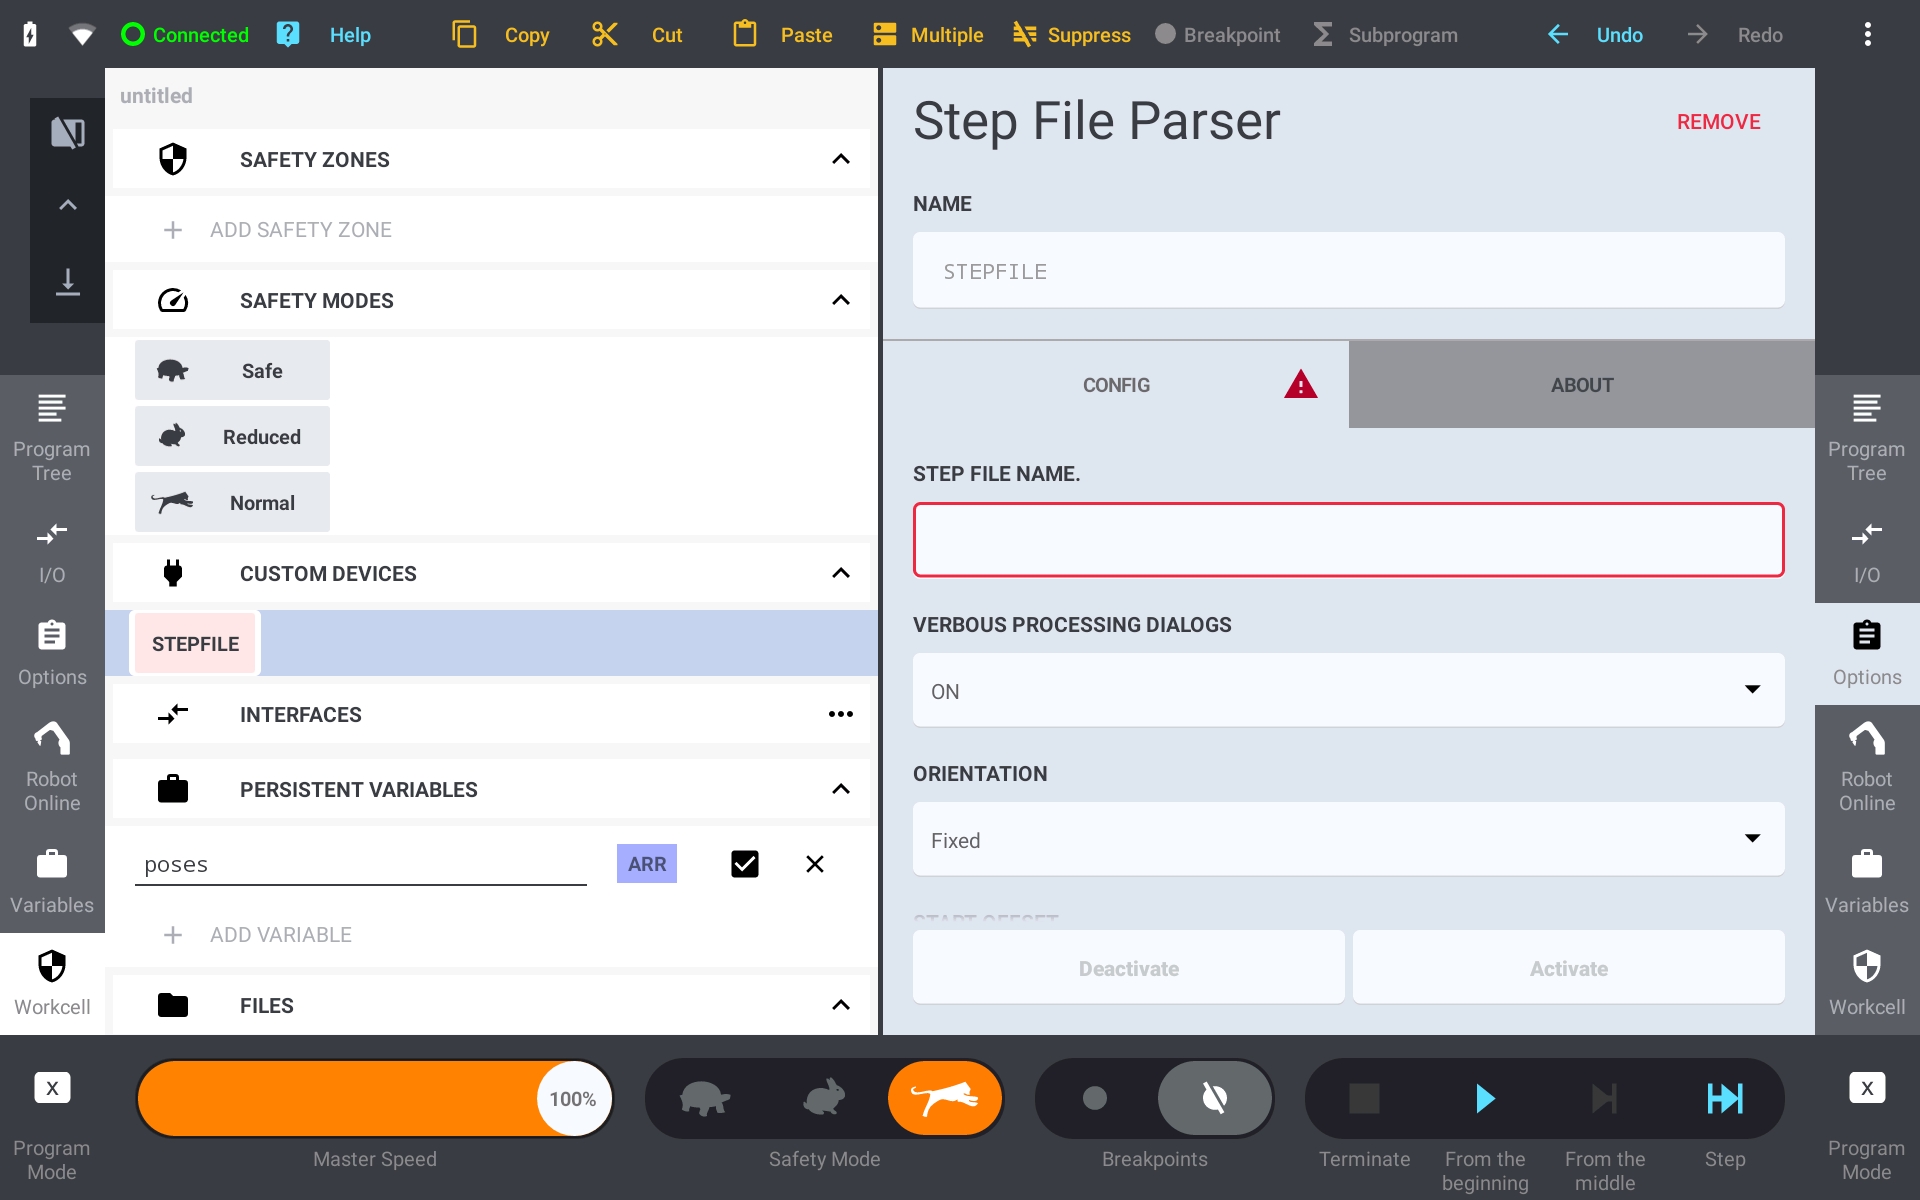This screenshot has height=1200, width=1920.
Task: Start program From the beginning
Action: 1485,1098
